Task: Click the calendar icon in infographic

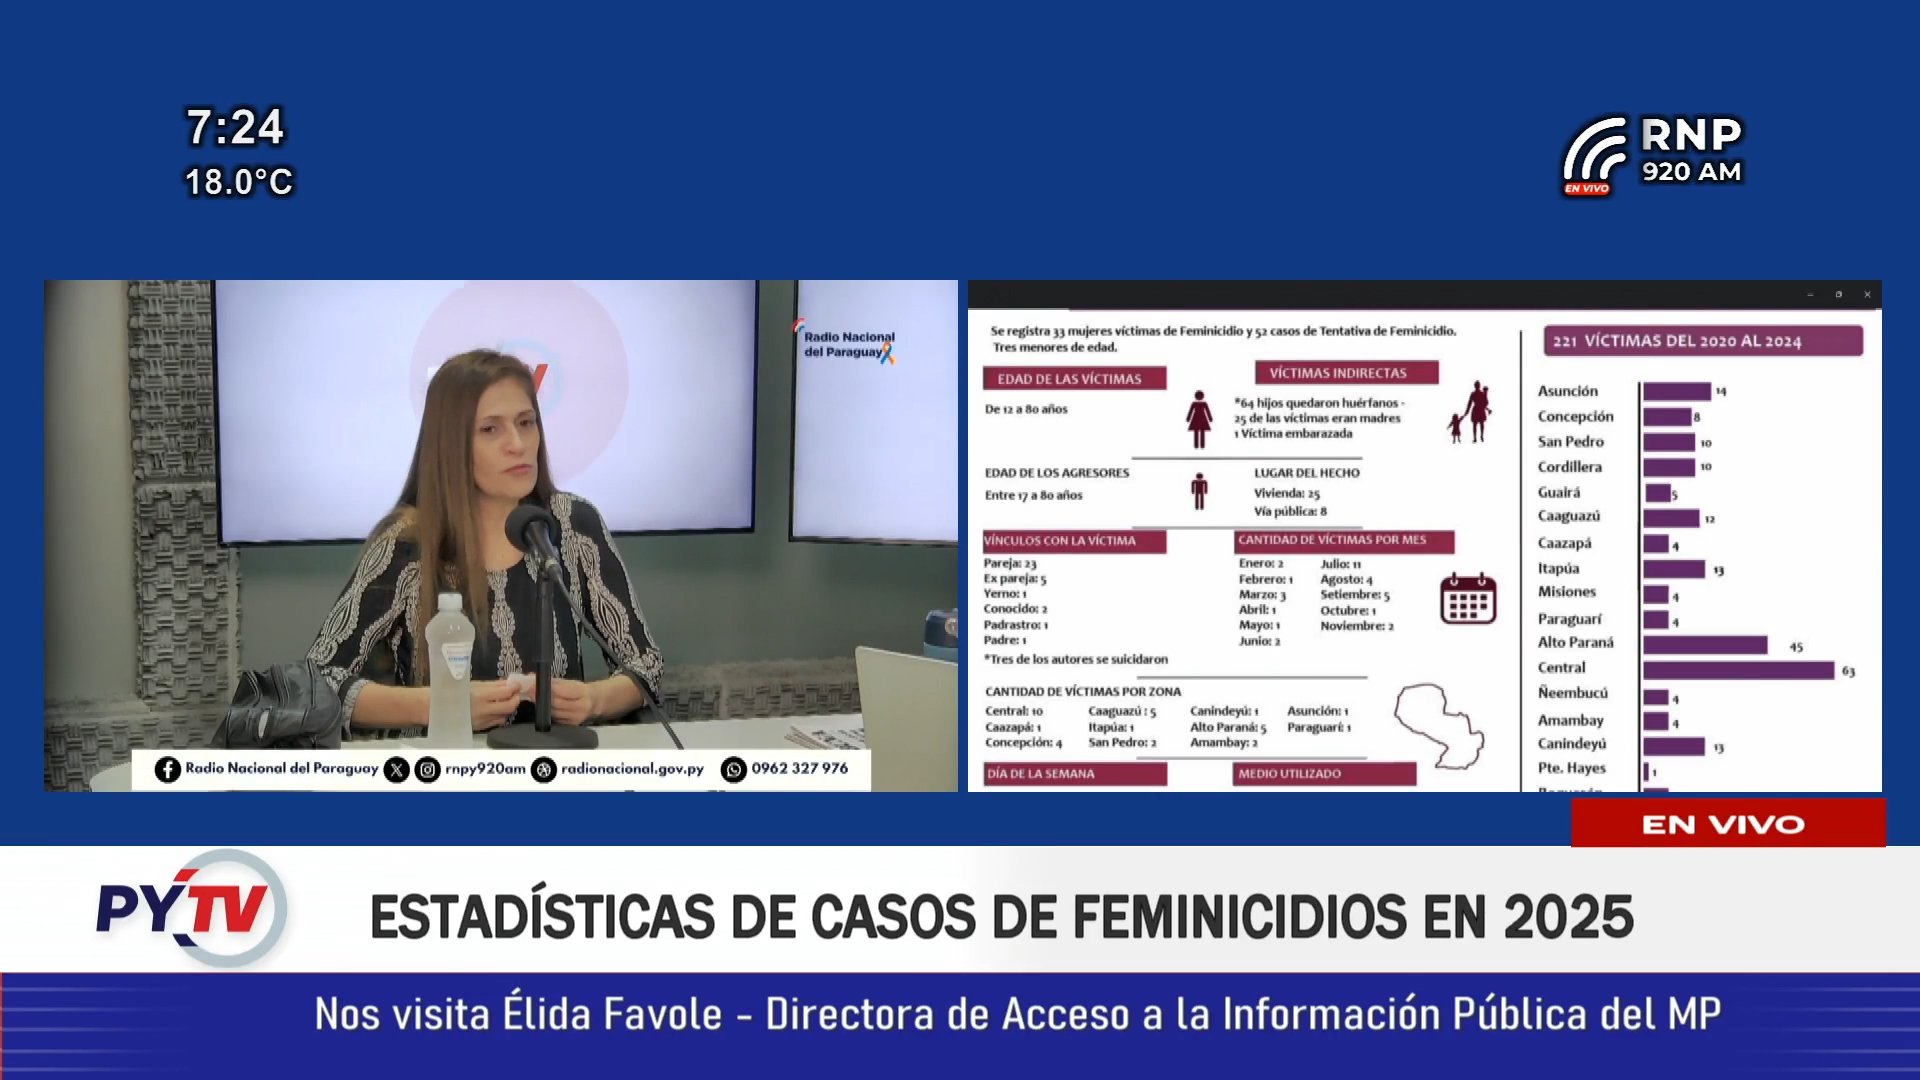Action: click(1468, 599)
